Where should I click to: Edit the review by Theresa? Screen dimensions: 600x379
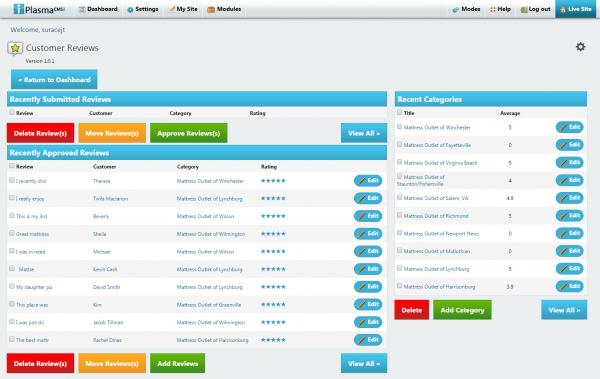[x=368, y=181]
